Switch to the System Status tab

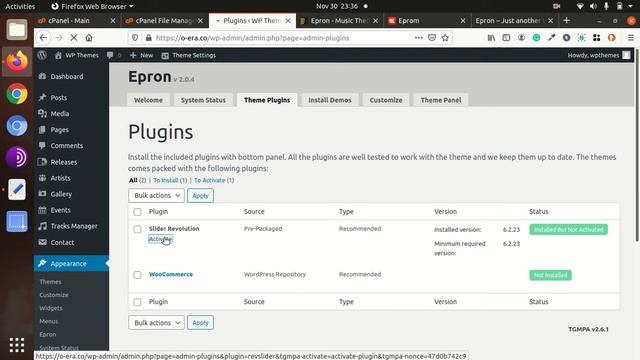(203, 100)
